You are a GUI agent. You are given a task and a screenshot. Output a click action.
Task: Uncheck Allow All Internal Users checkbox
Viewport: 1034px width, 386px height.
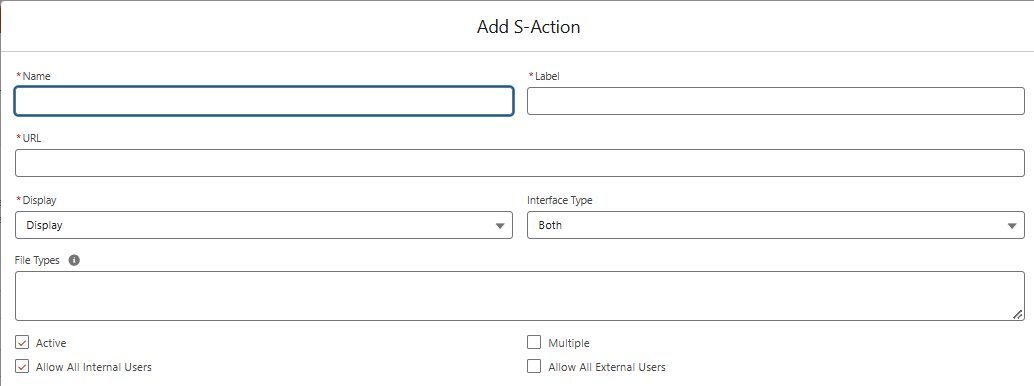coord(22,367)
